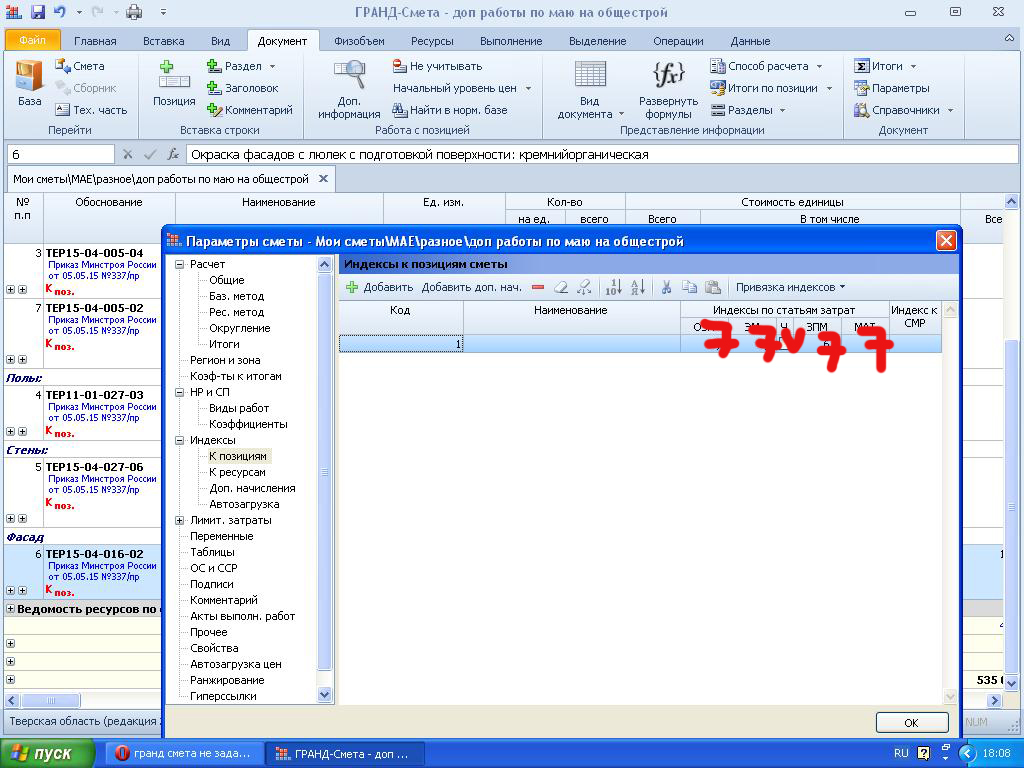
Task: Insert a Комментарий row
Action: [249, 110]
